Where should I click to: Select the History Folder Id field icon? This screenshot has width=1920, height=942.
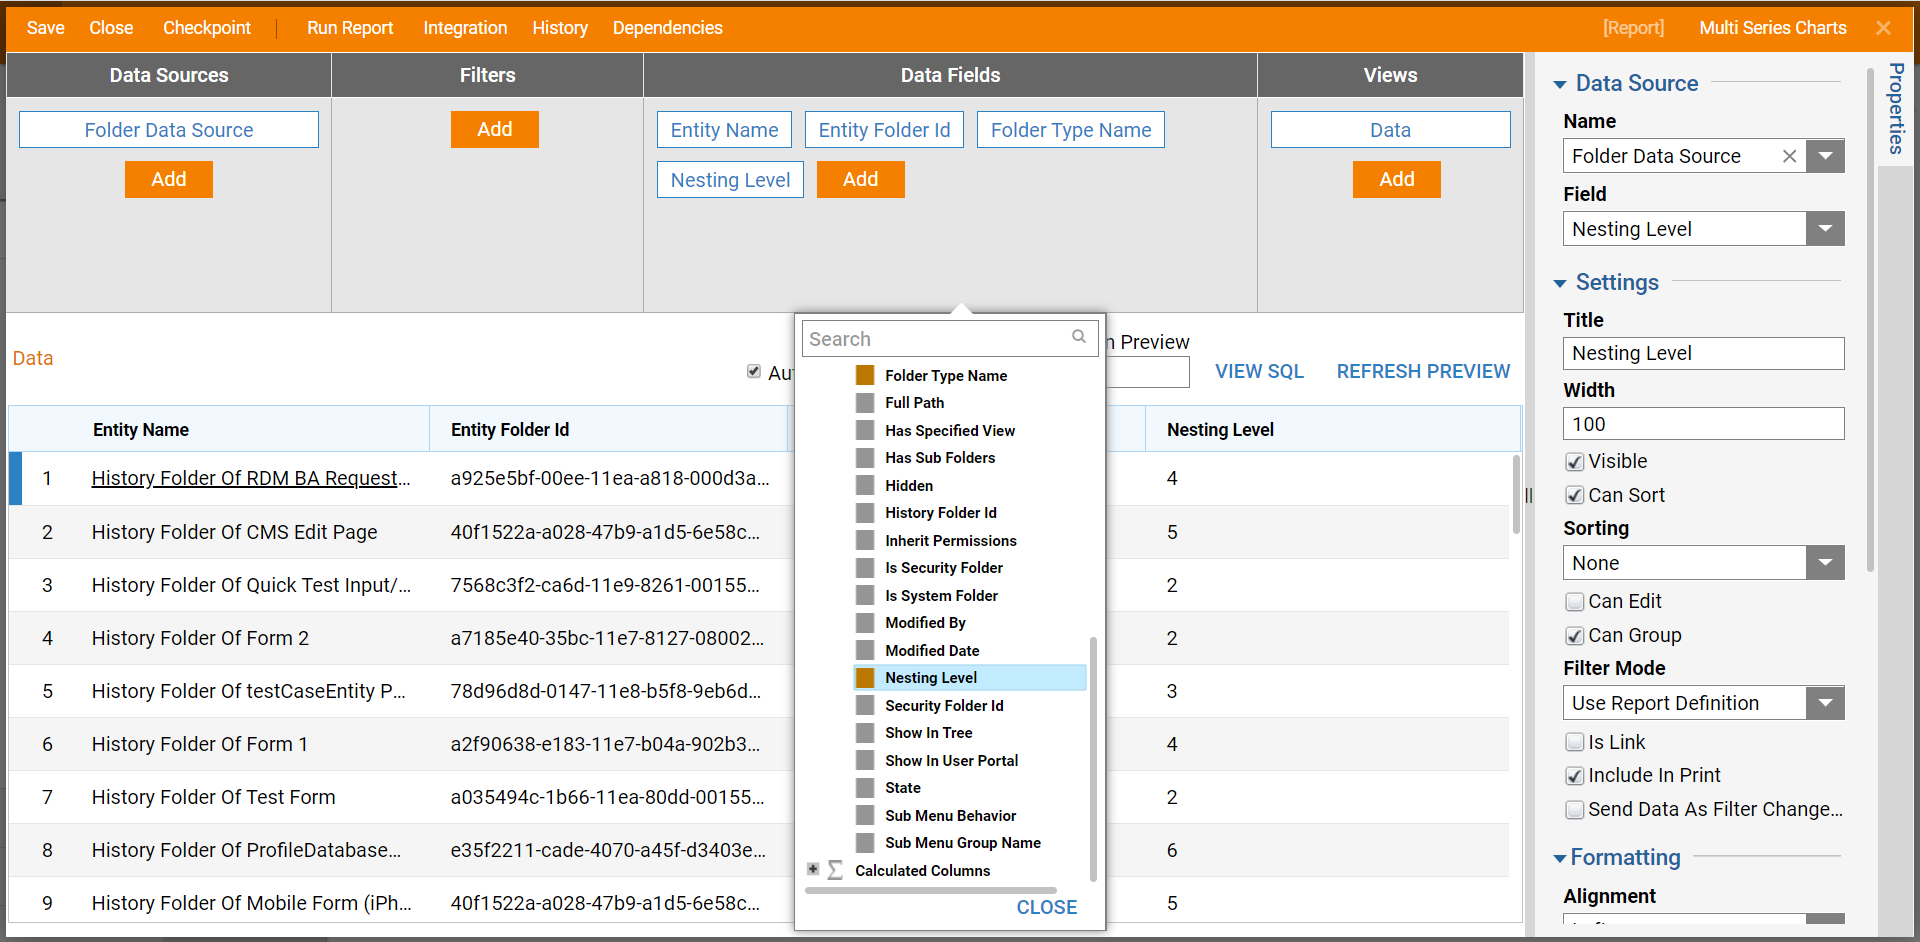[865, 513]
